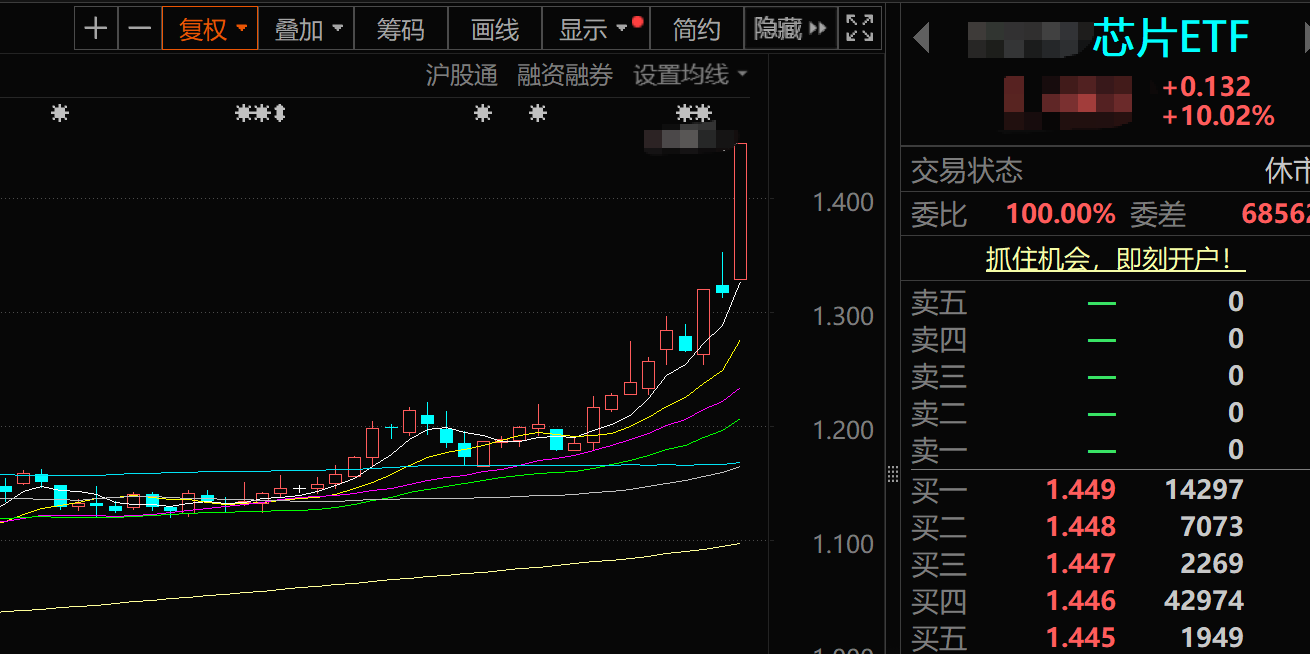Click the 委比 value 100.00%
Screen dimensions: 1310x654
point(1060,214)
